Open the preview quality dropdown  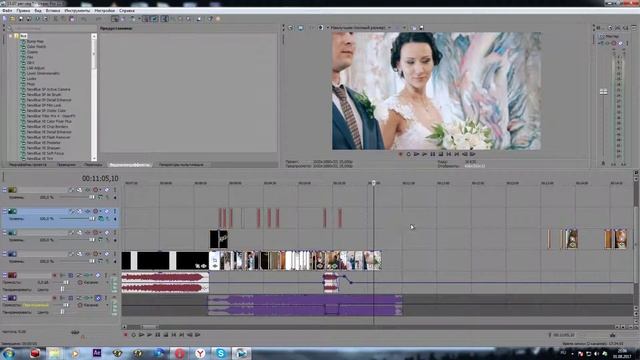tap(361, 28)
